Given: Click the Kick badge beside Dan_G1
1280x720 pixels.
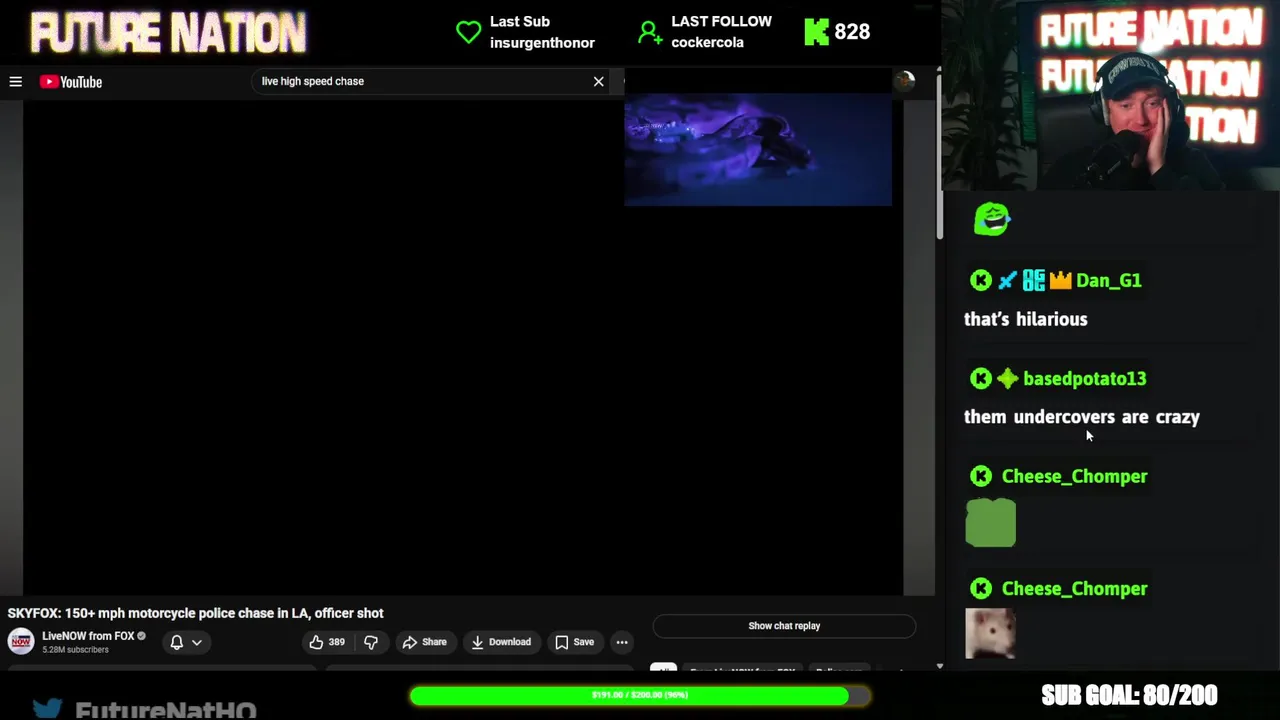Looking at the screenshot, I should [981, 281].
